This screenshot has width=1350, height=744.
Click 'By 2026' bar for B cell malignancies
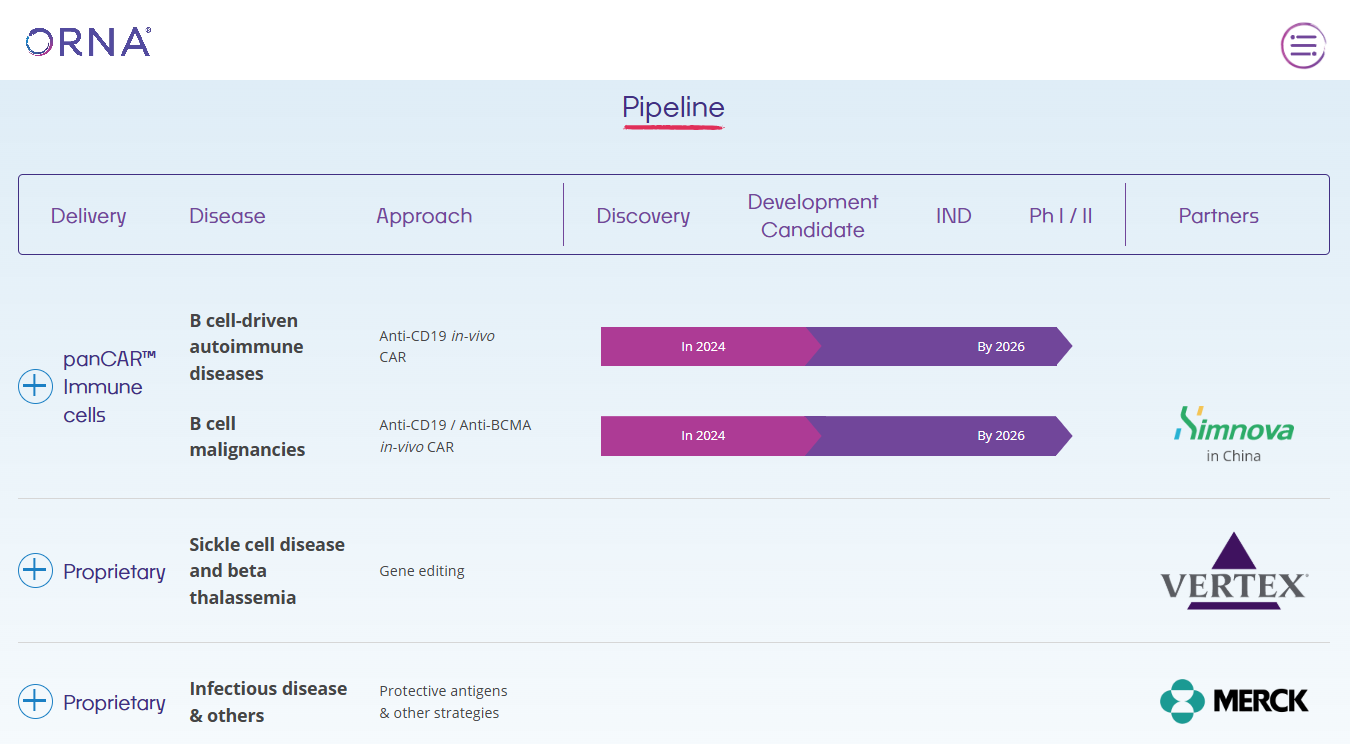pos(1000,436)
